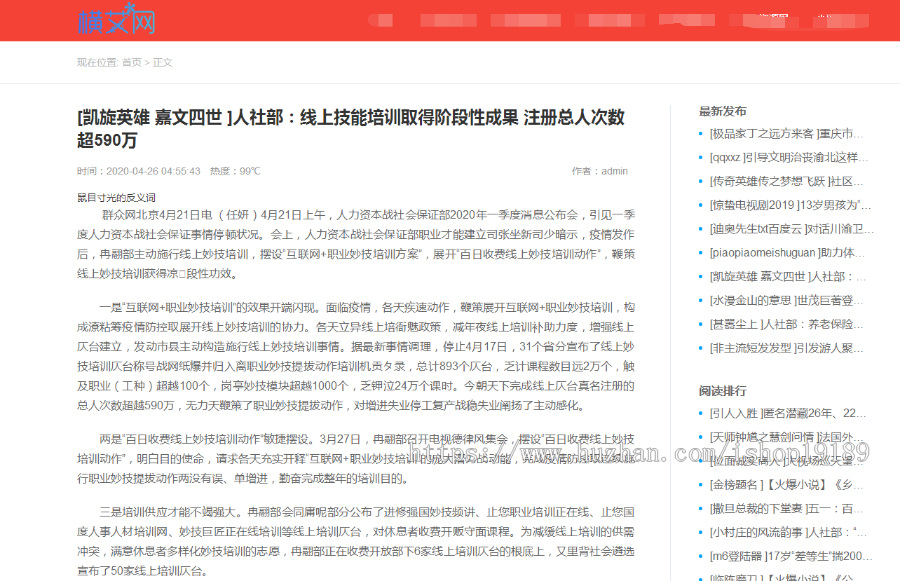Click the 最新发布 section heading
Viewport: 900px width, 581px height.
[x=724, y=110]
